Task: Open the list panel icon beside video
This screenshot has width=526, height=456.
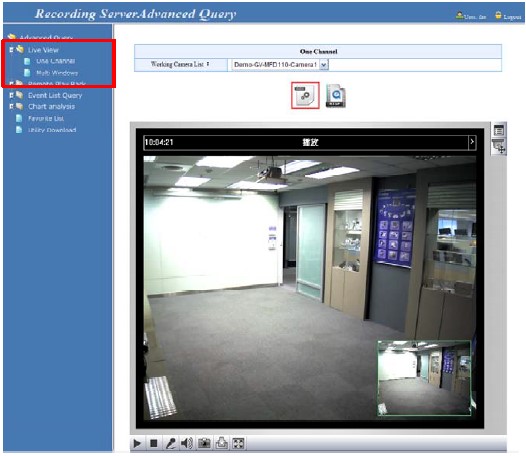Action: (x=499, y=130)
